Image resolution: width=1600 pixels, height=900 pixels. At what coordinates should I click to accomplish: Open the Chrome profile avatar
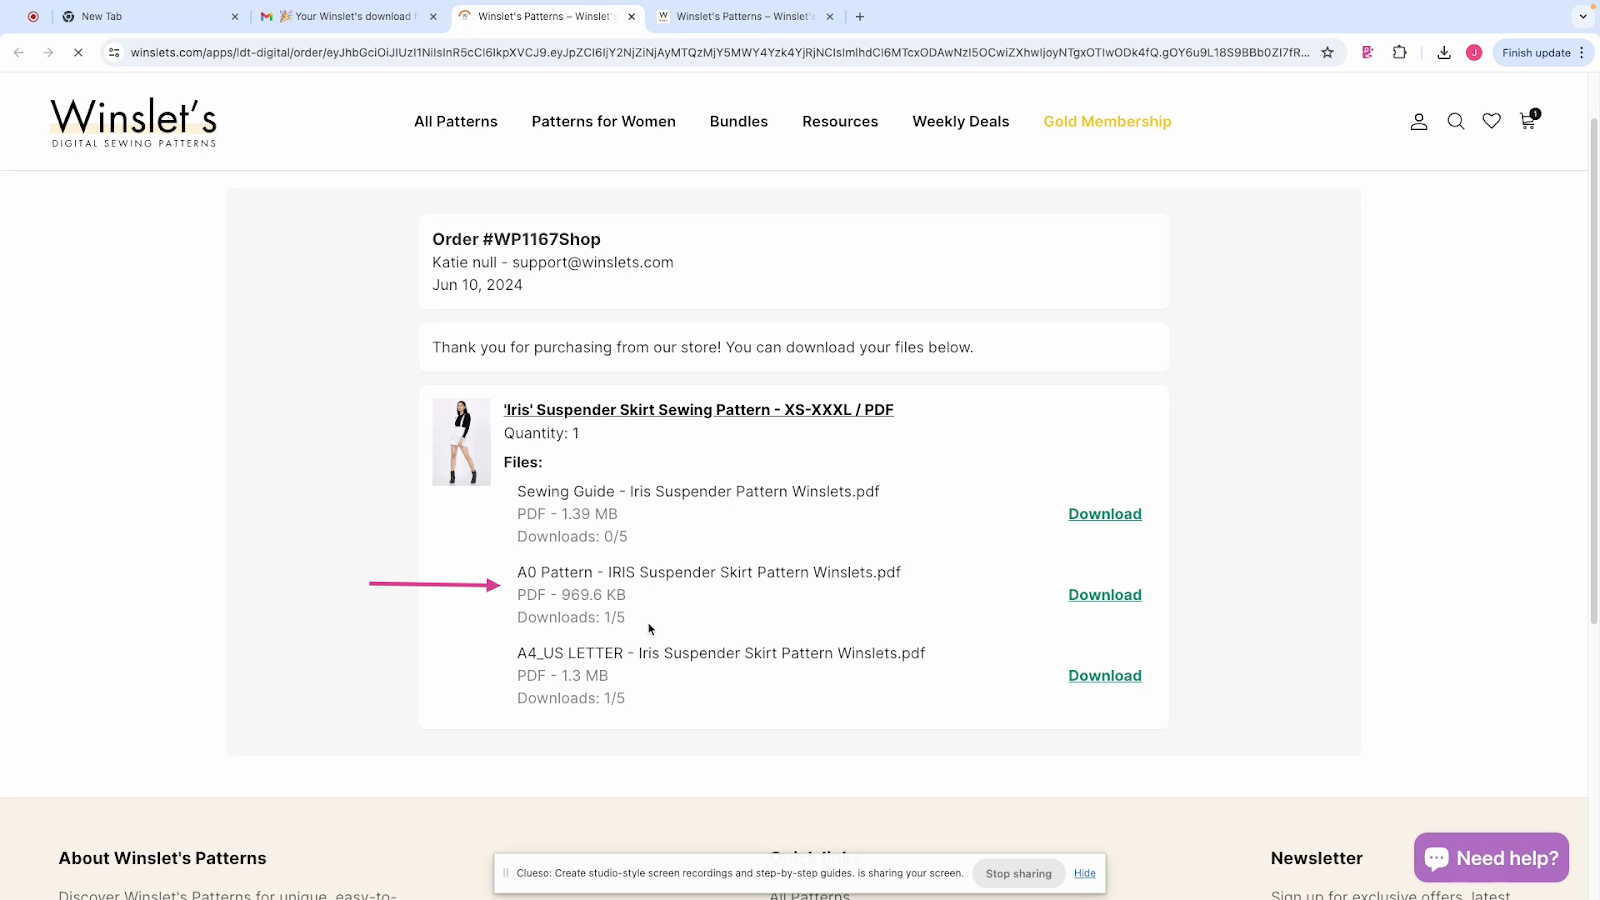click(1474, 52)
